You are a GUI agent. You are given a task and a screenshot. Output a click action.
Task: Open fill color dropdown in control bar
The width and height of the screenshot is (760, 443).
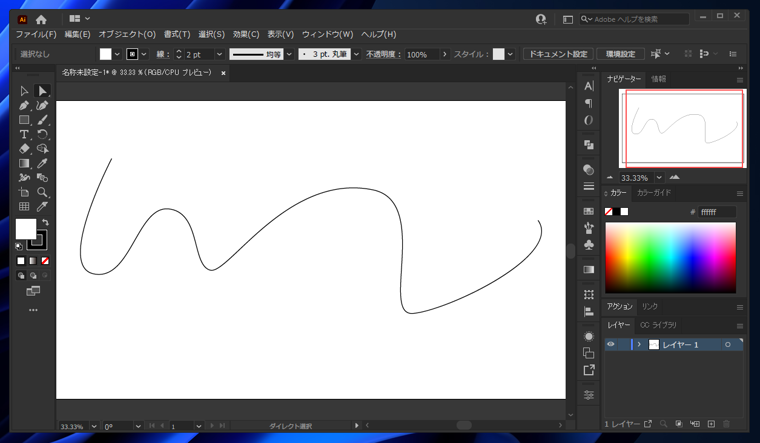point(117,54)
